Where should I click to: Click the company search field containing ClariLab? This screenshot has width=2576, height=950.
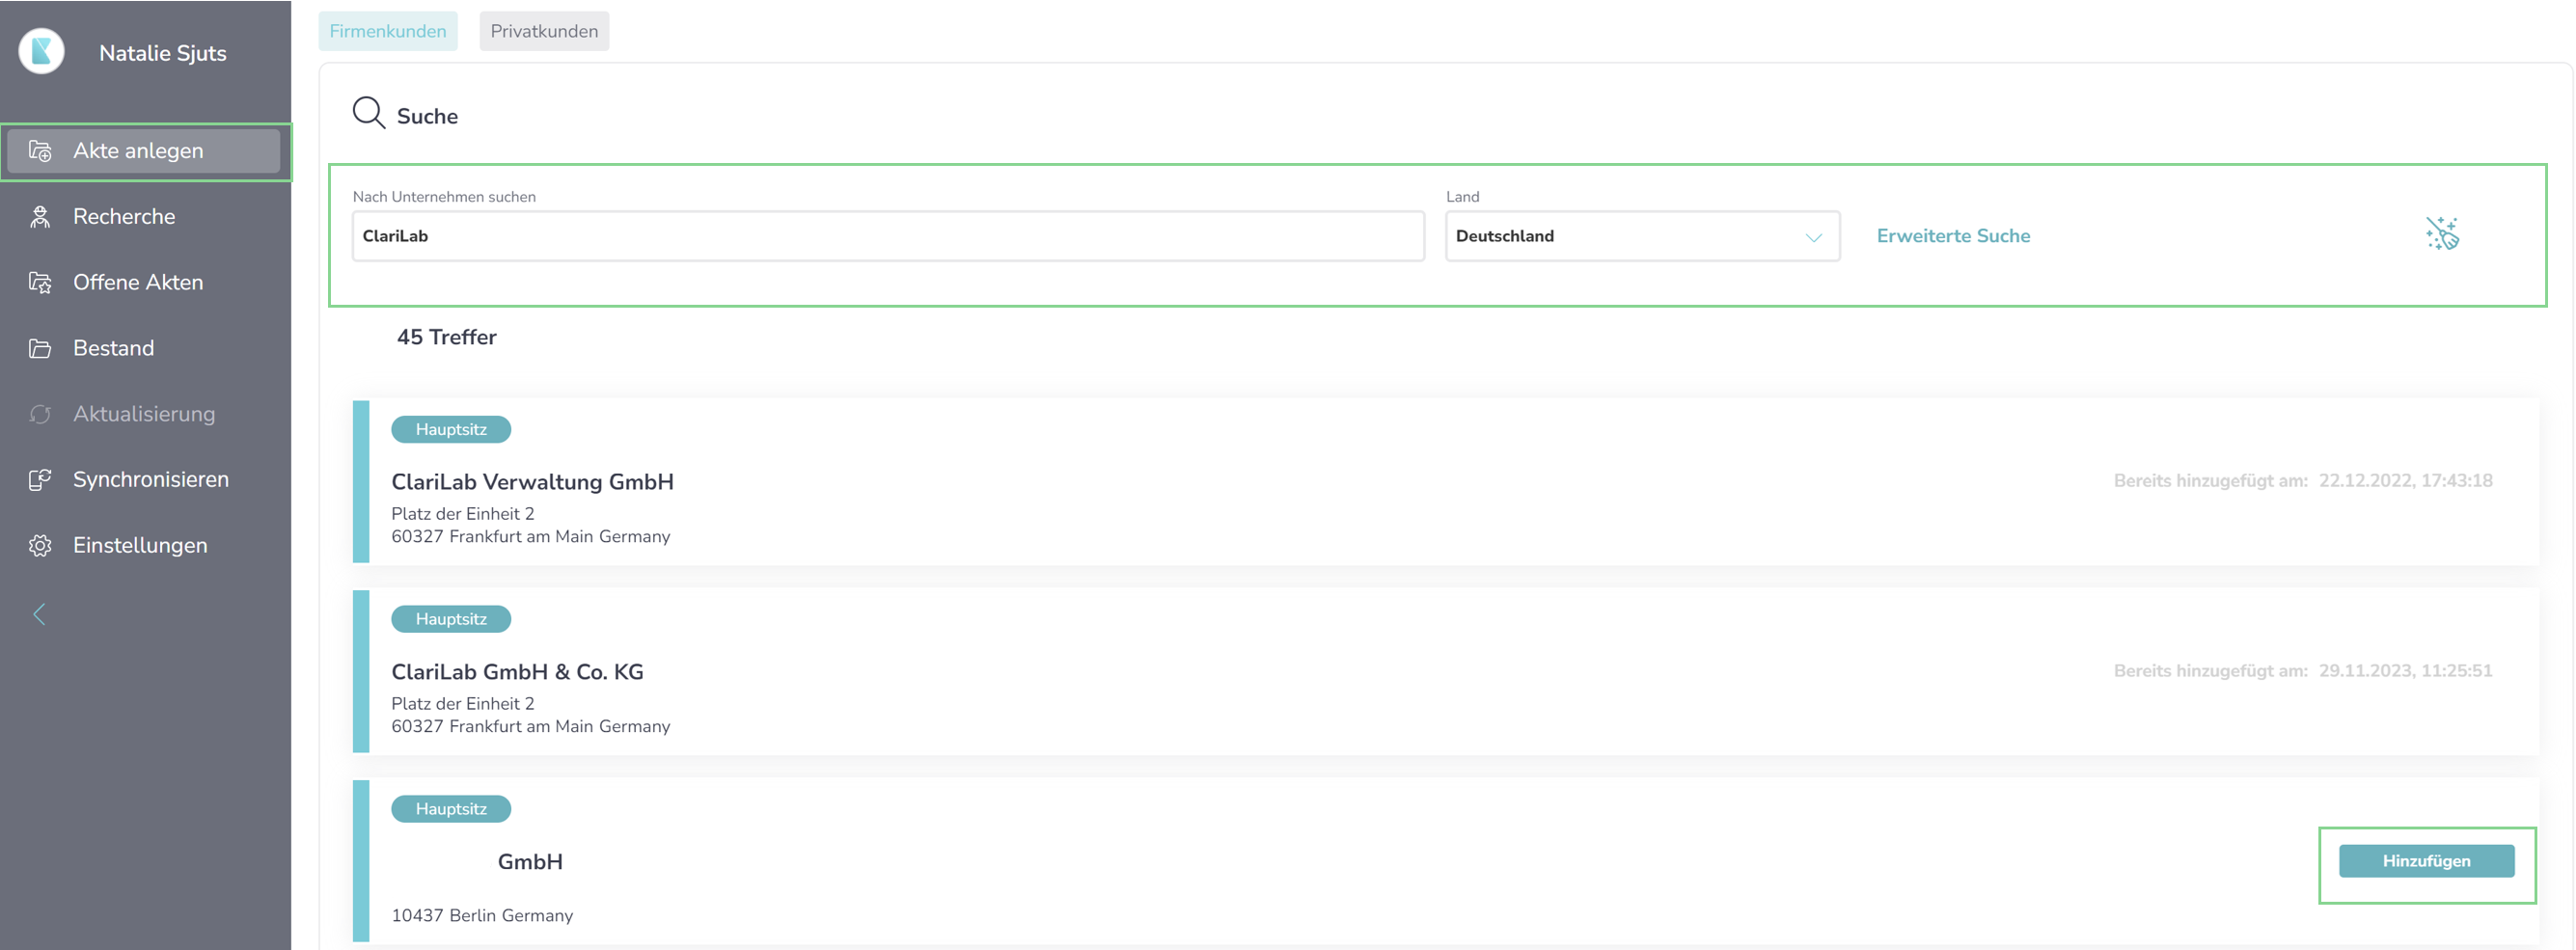[888, 236]
